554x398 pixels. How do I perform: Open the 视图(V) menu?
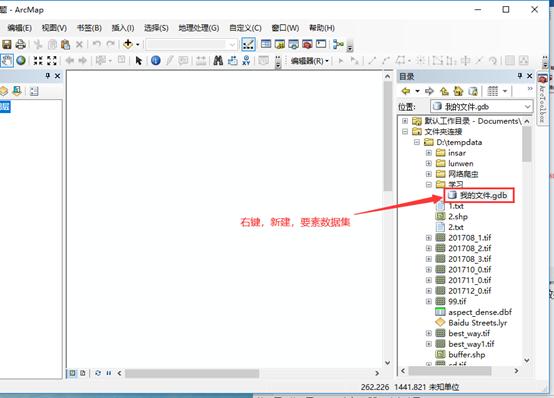[x=54, y=28]
